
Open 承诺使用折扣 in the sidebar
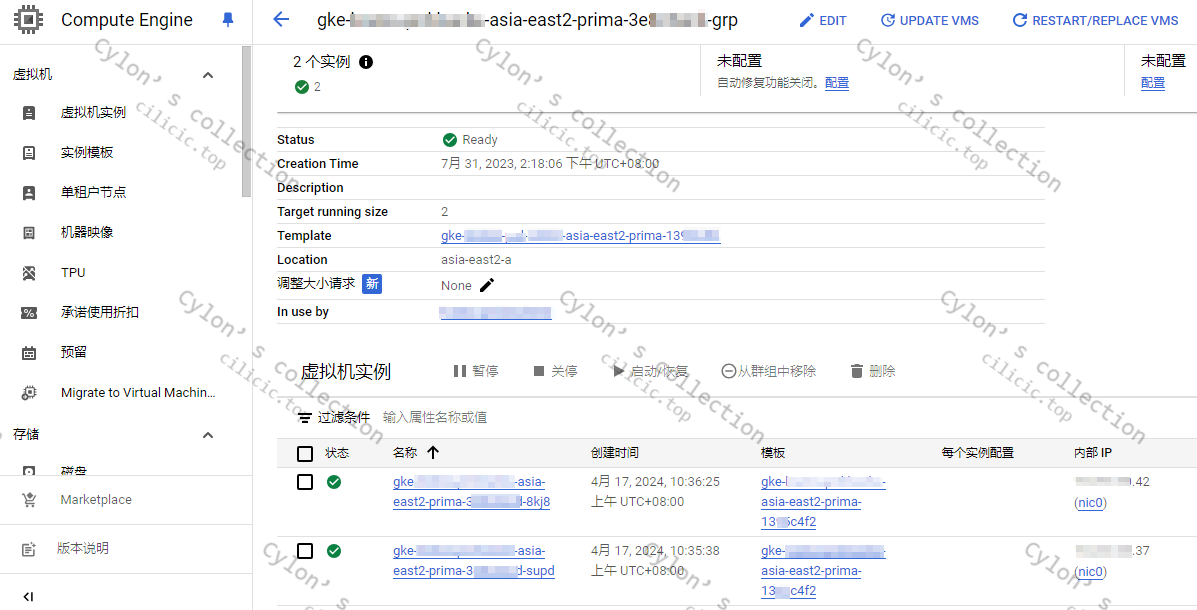100,312
